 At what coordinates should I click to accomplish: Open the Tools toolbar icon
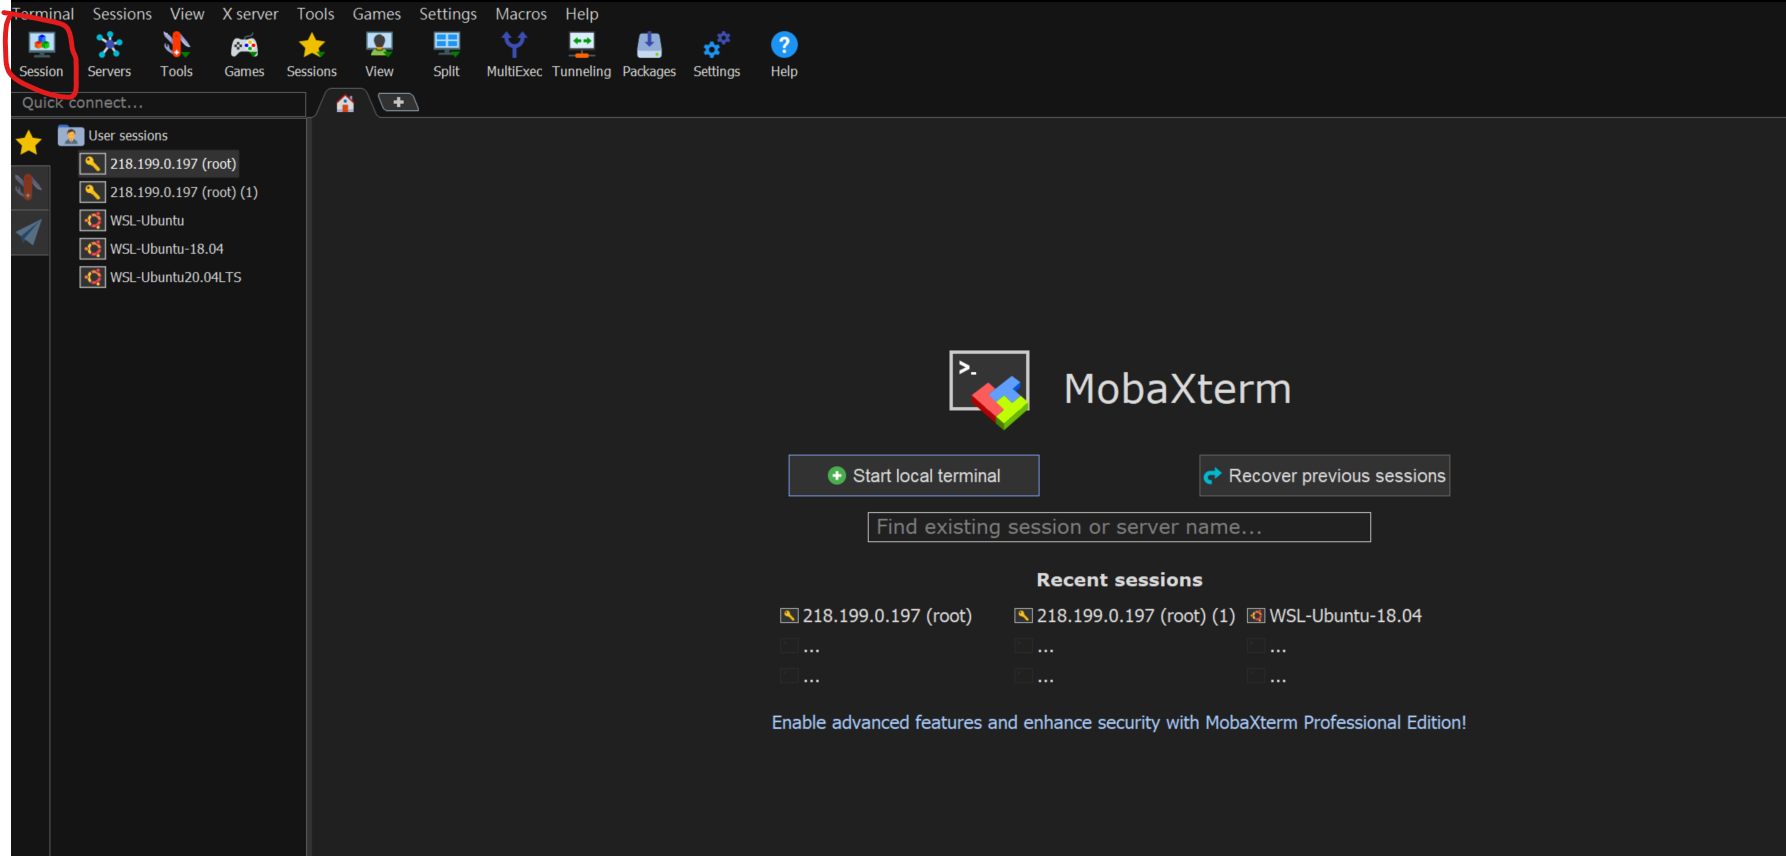(x=176, y=54)
